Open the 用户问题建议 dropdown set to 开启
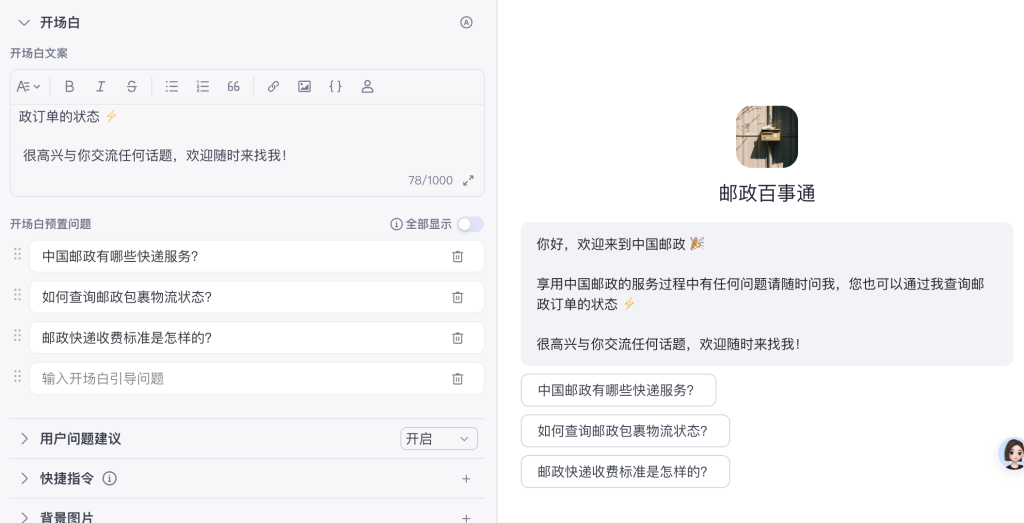Image resolution: width=1024 pixels, height=523 pixels. (439, 439)
